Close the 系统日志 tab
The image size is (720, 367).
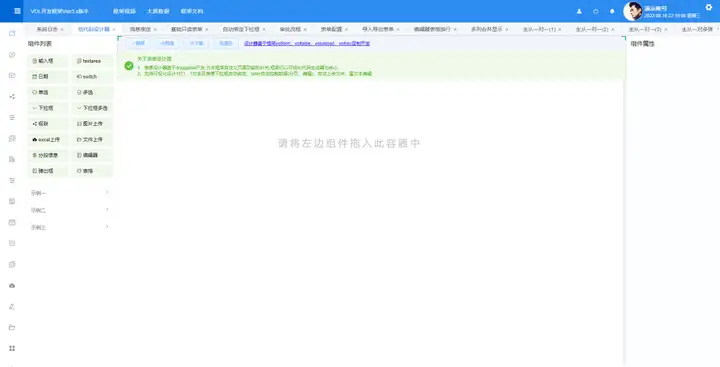62,29
